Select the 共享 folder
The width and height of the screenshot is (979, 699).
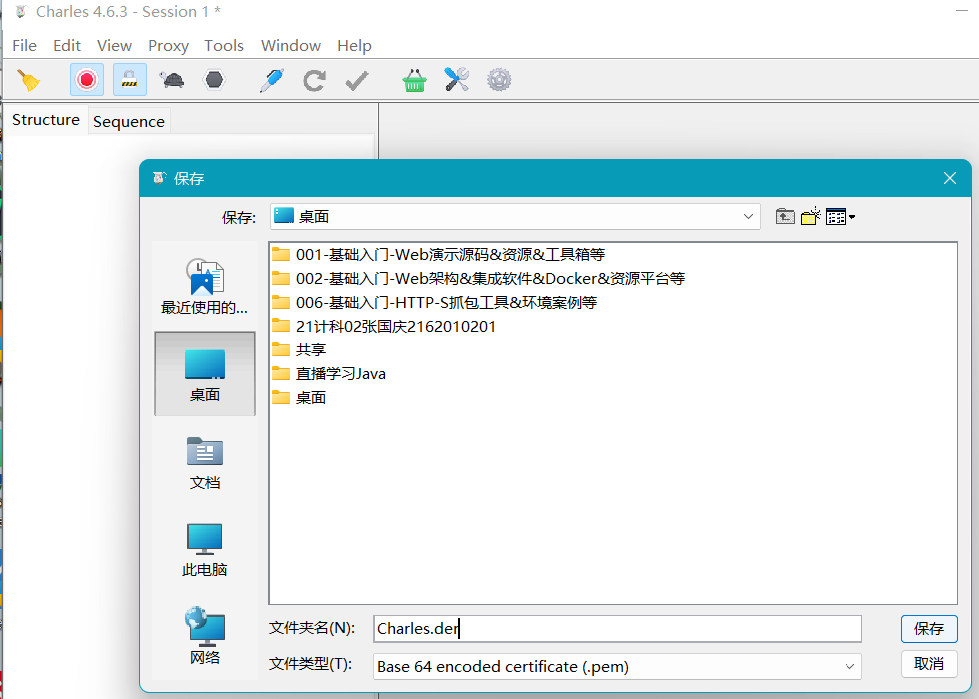coord(299,350)
